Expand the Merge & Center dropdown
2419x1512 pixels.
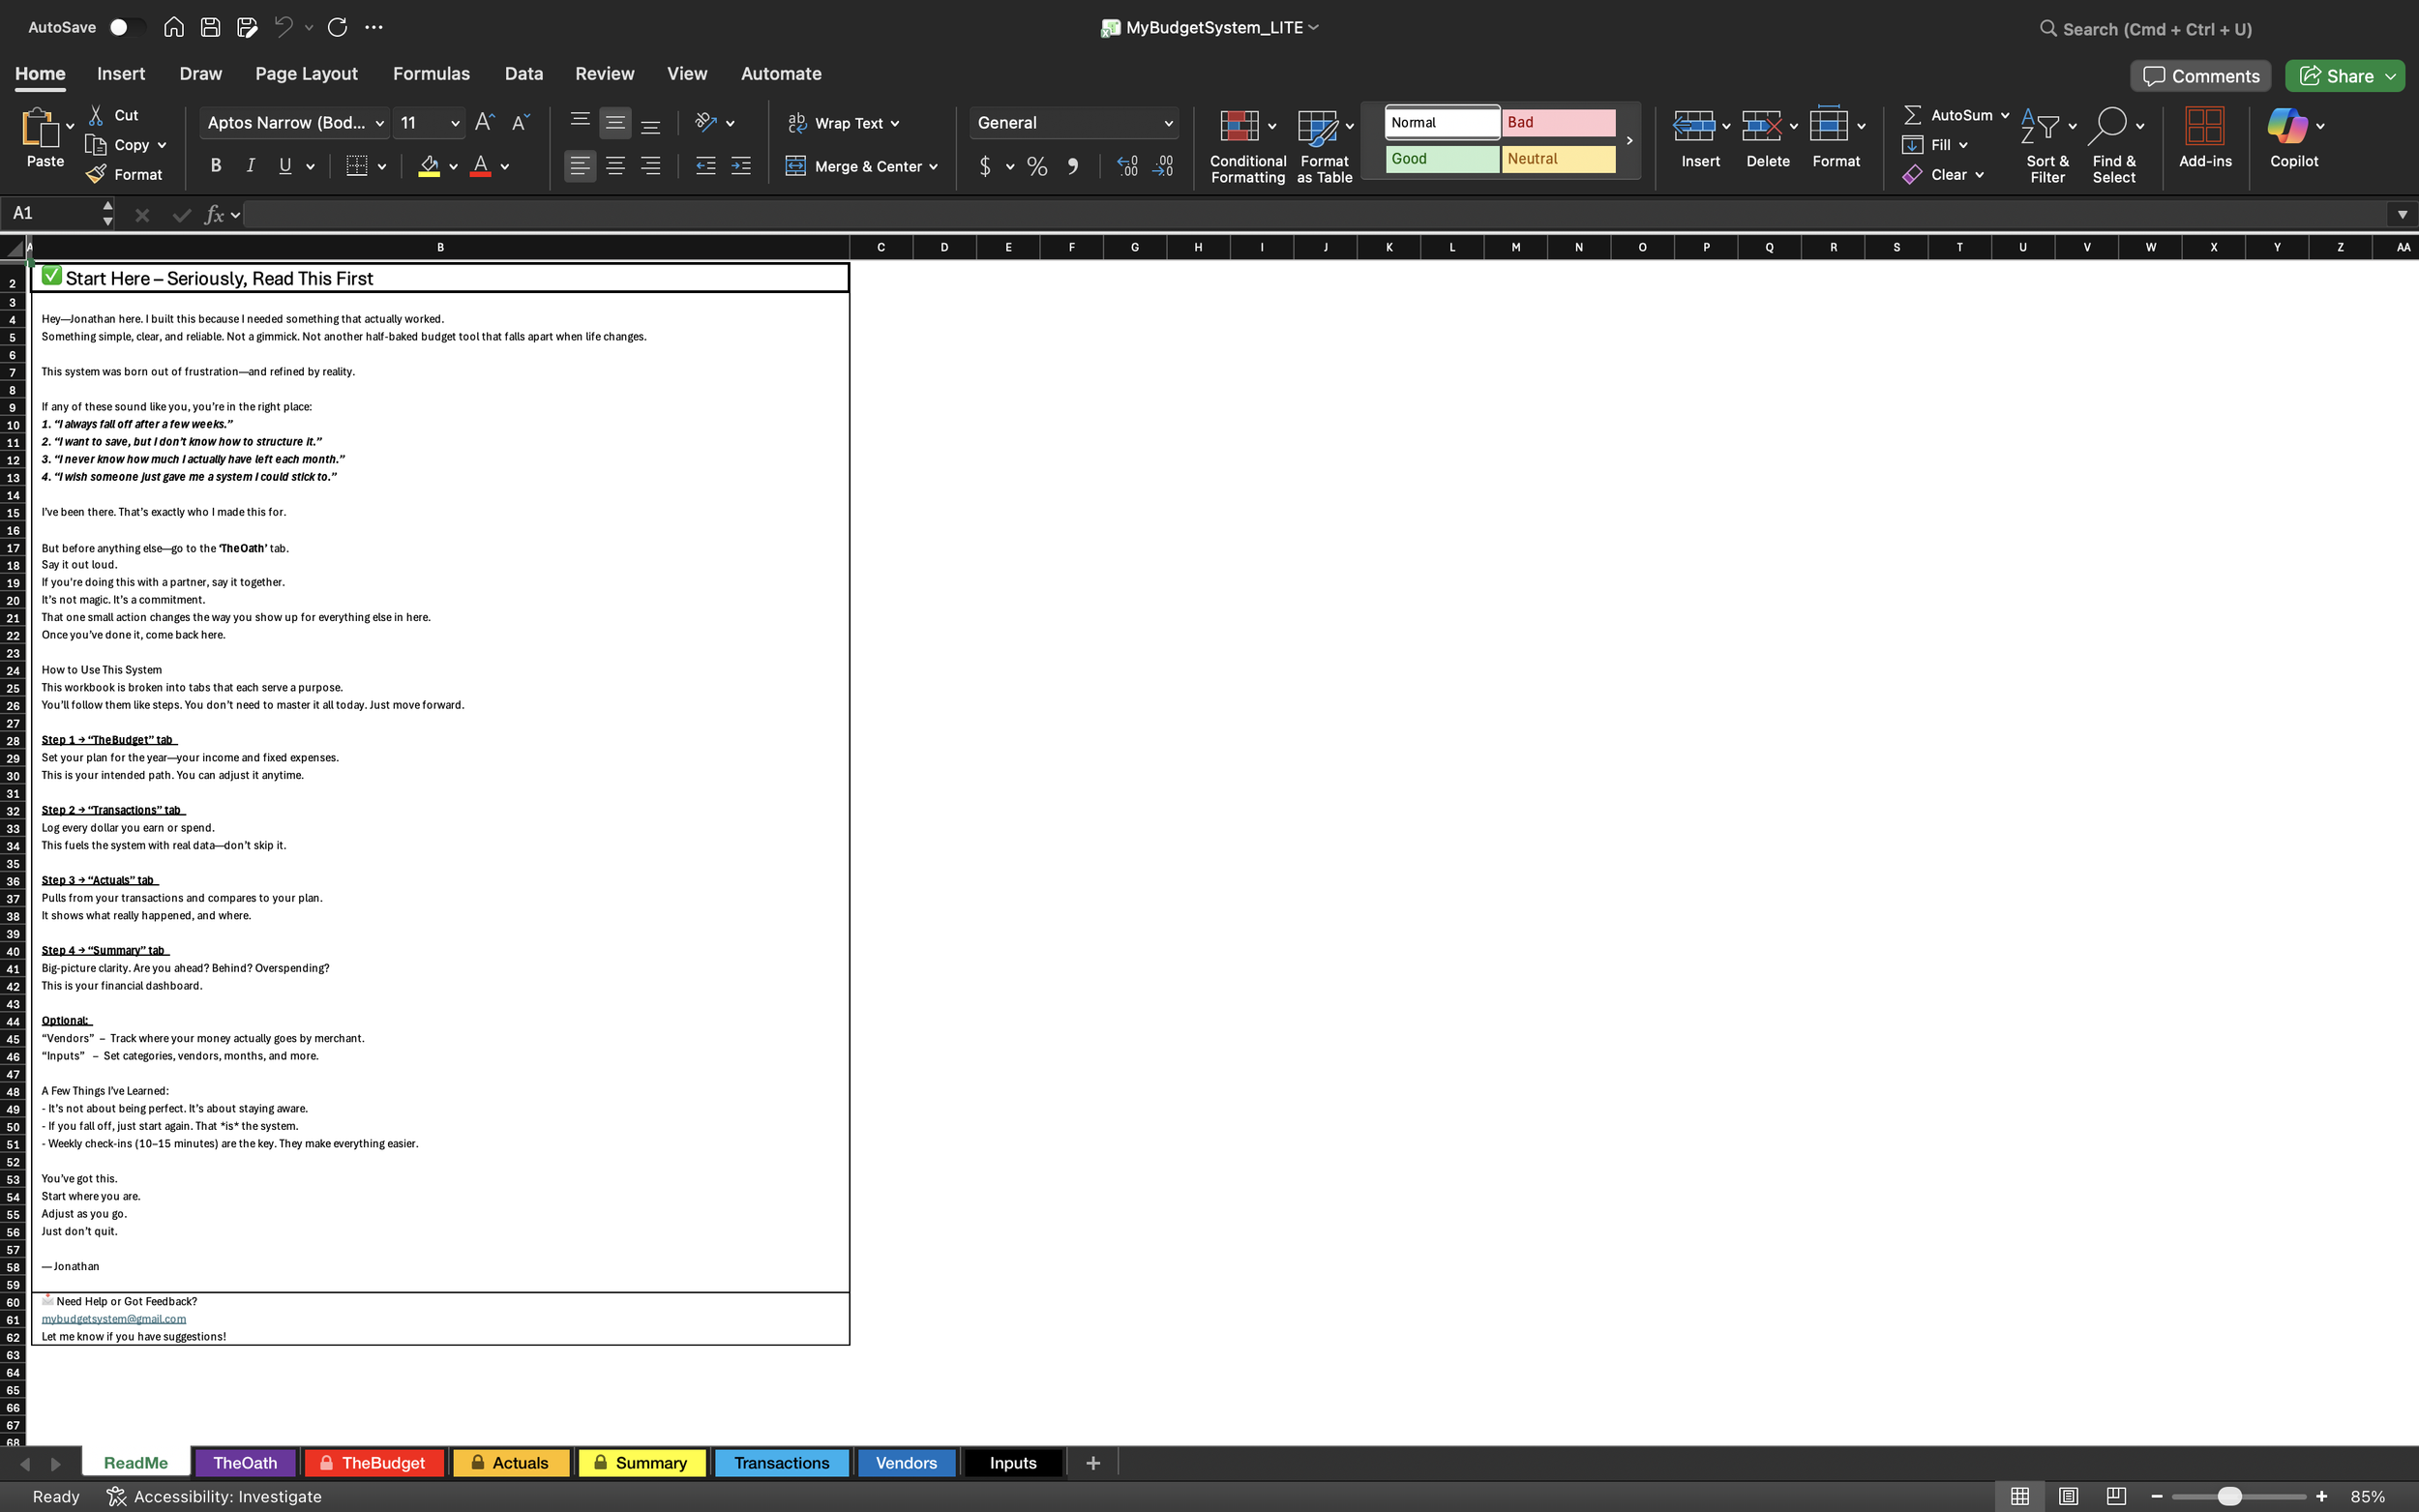point(932,166)
